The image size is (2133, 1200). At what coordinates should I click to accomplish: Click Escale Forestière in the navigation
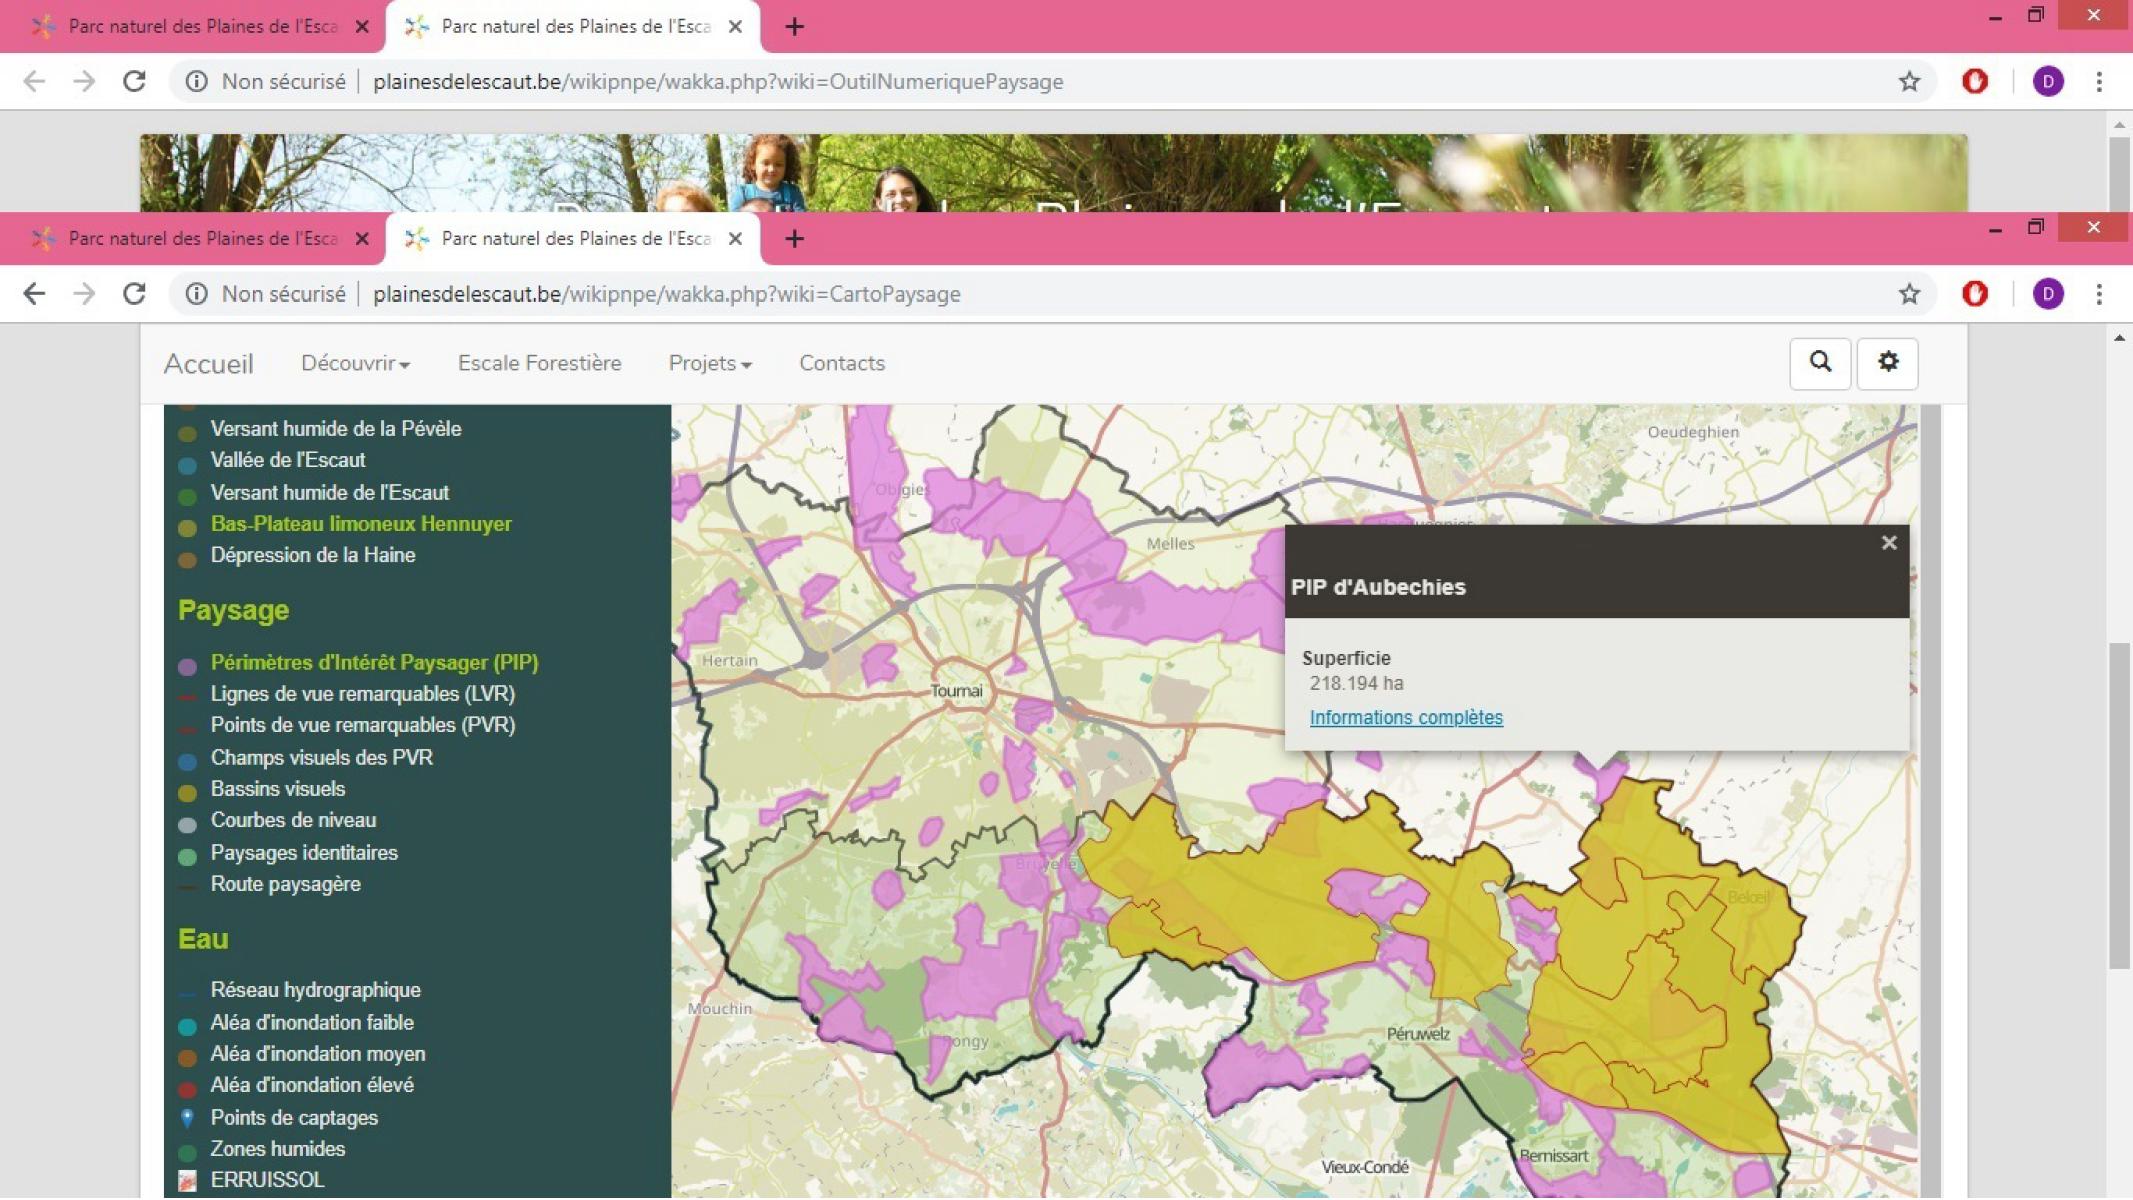(539, 363)
